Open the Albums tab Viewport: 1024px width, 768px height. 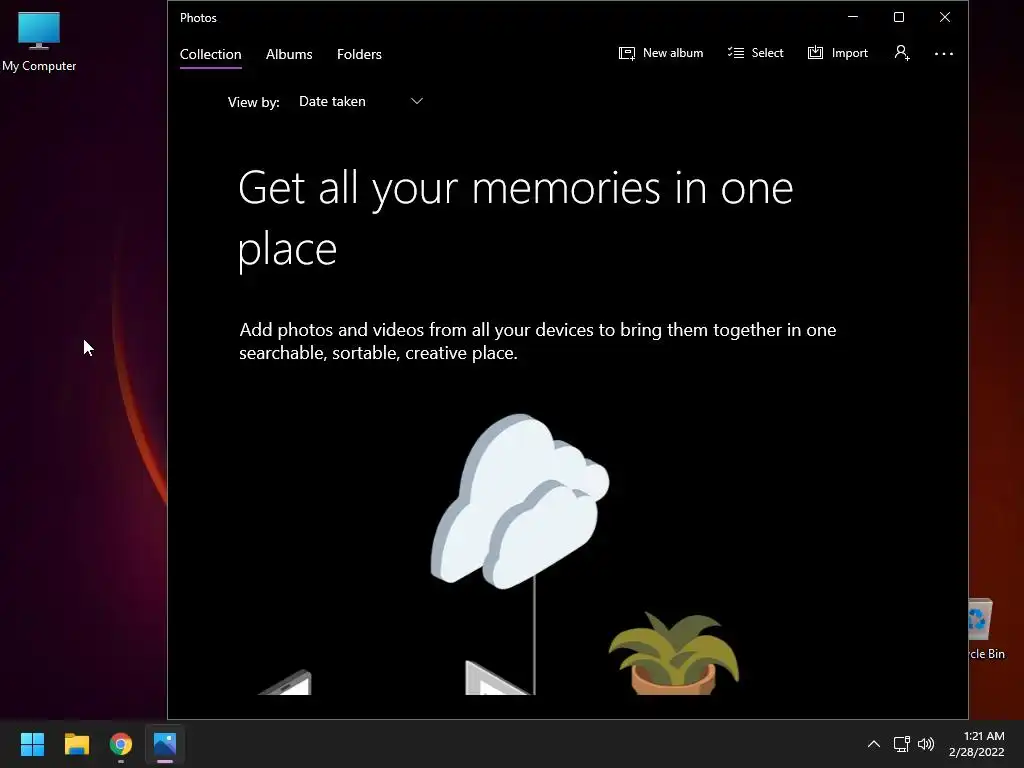[x=289, y=54]
